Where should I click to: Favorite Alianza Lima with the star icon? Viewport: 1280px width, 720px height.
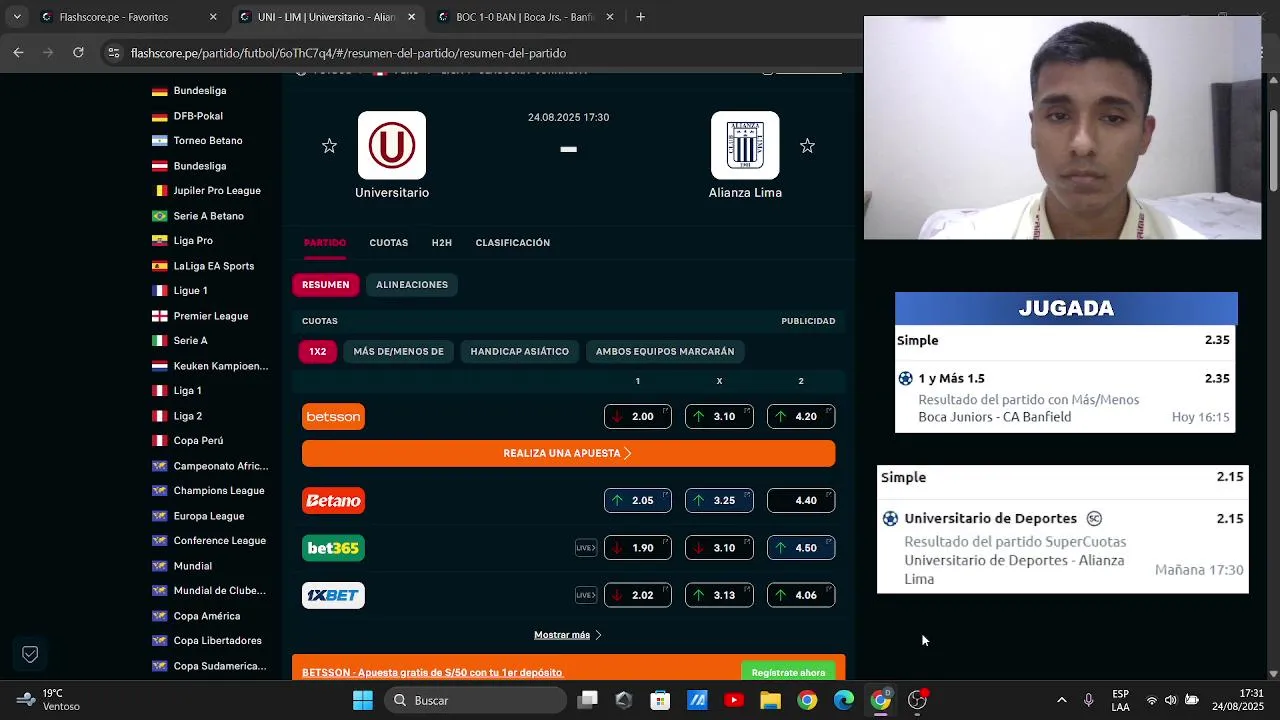coord(807,146)
